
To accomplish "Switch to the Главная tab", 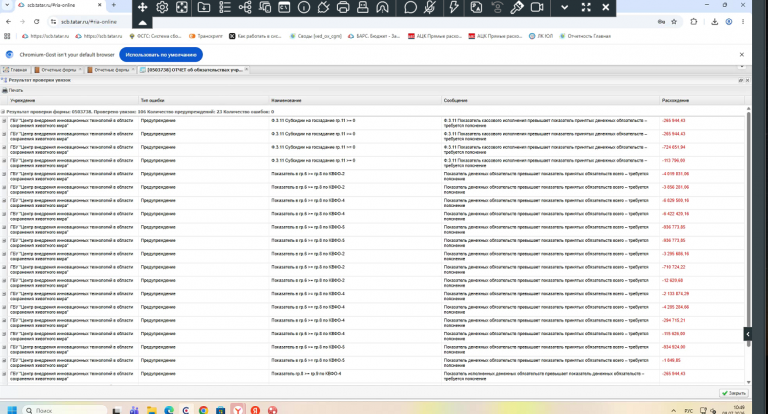I will (16, 70).
